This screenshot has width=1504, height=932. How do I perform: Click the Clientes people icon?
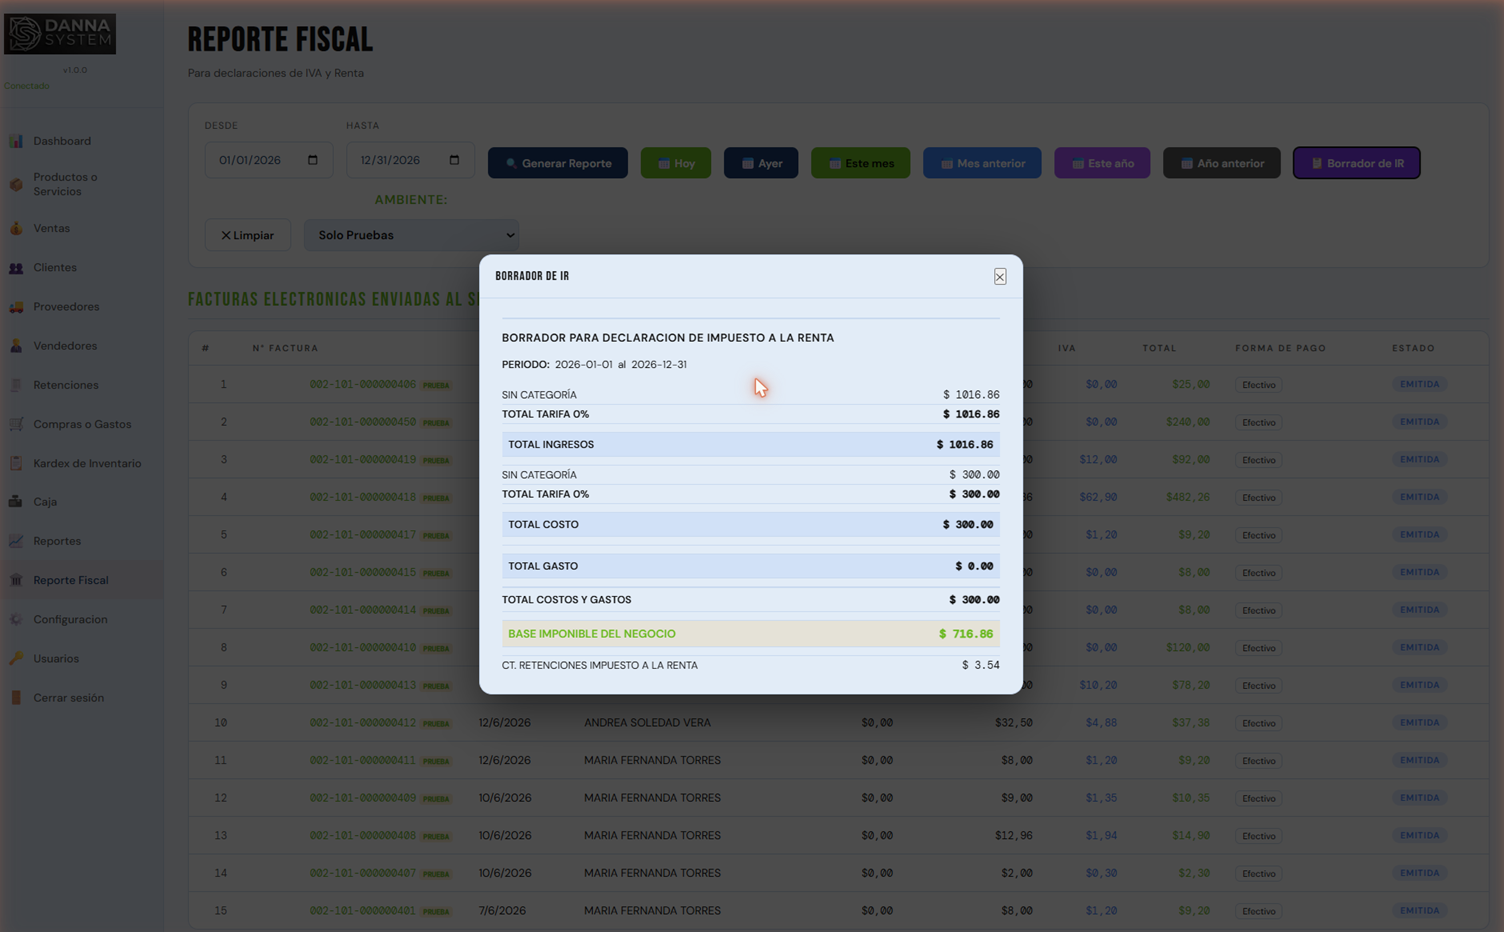16,268
